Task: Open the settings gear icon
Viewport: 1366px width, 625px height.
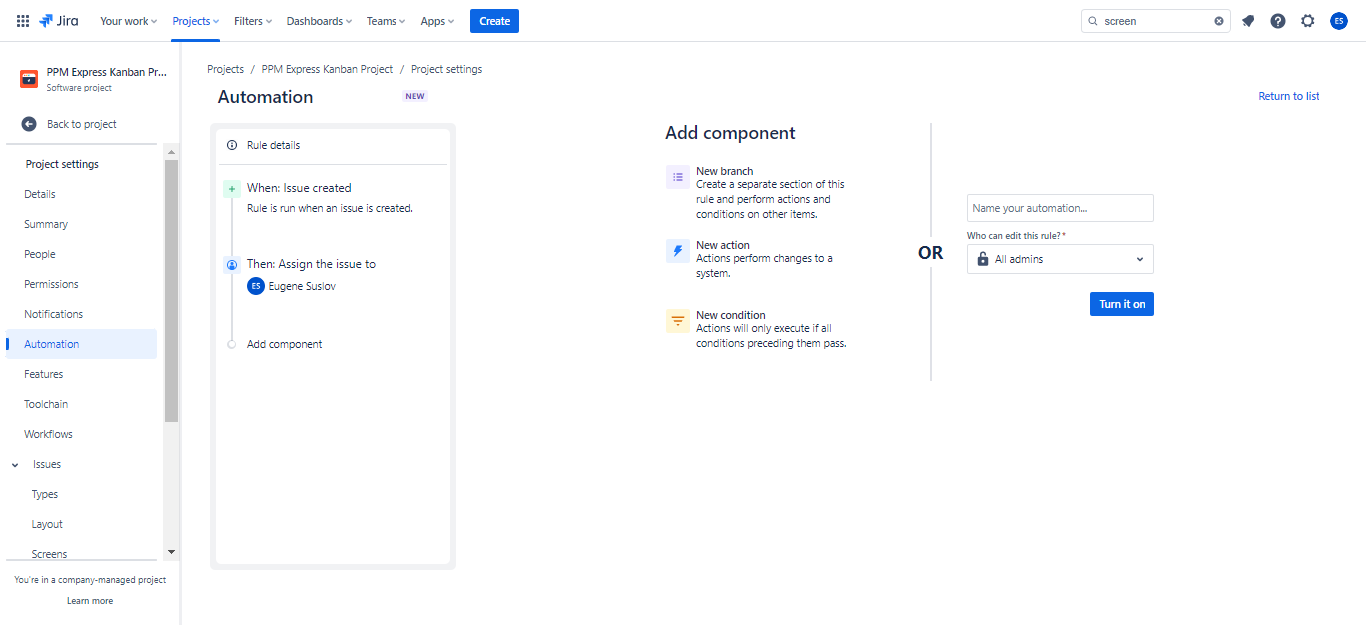Action: (1308, 21)
